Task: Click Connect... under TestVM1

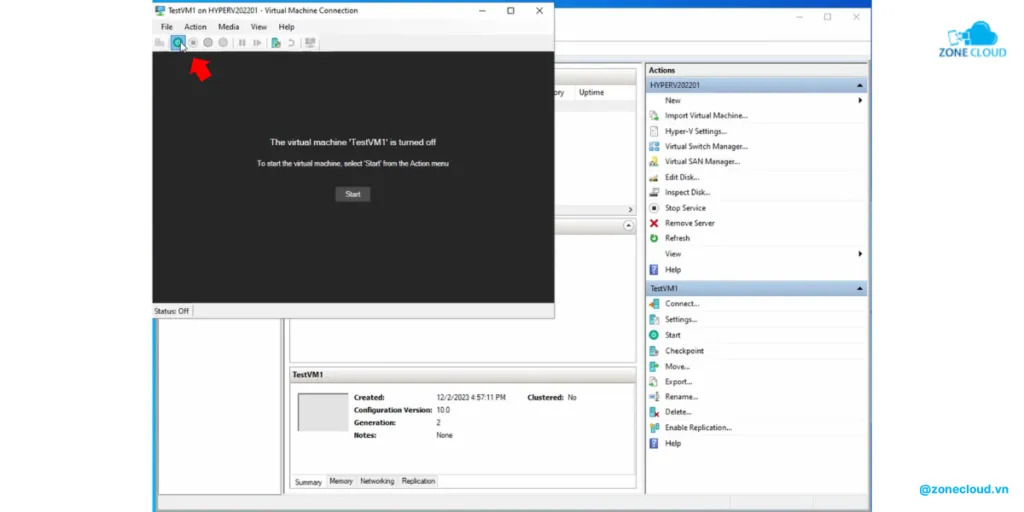Action: tap(682, 304)
